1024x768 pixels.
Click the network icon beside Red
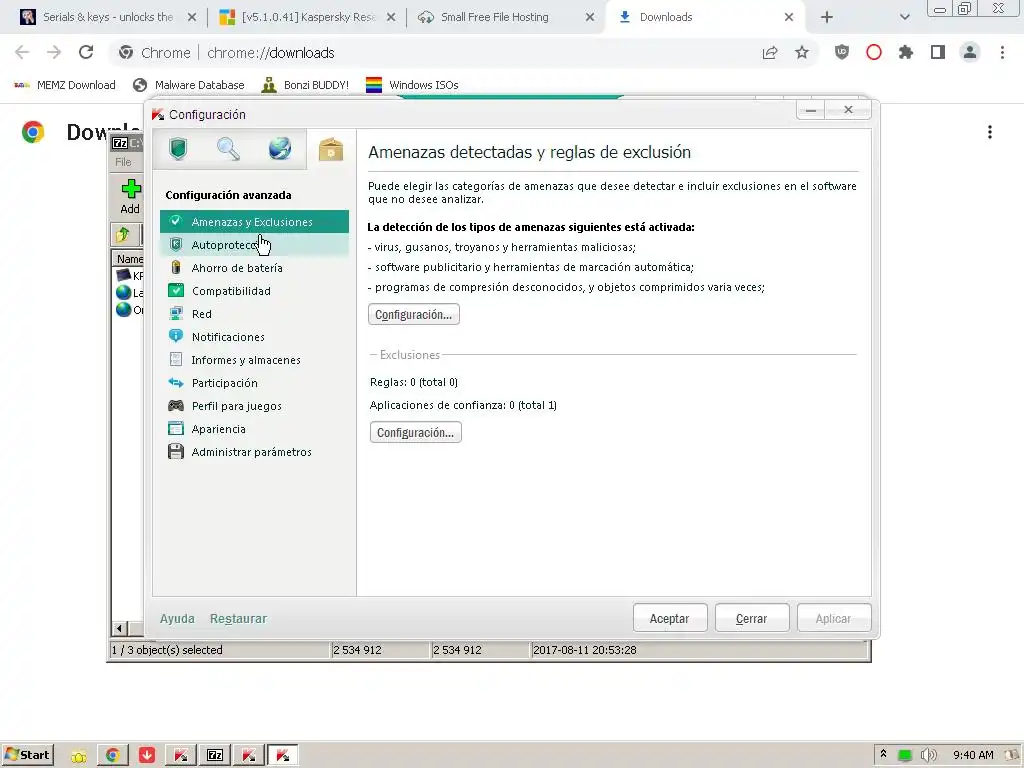tap(176, 313)
